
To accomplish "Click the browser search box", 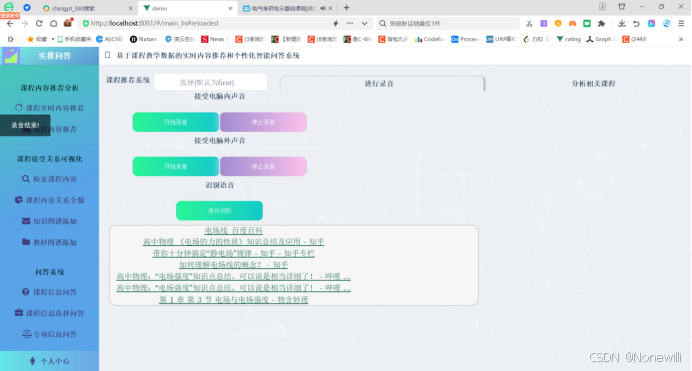I will pyautogui.click(x=448, y=23).
